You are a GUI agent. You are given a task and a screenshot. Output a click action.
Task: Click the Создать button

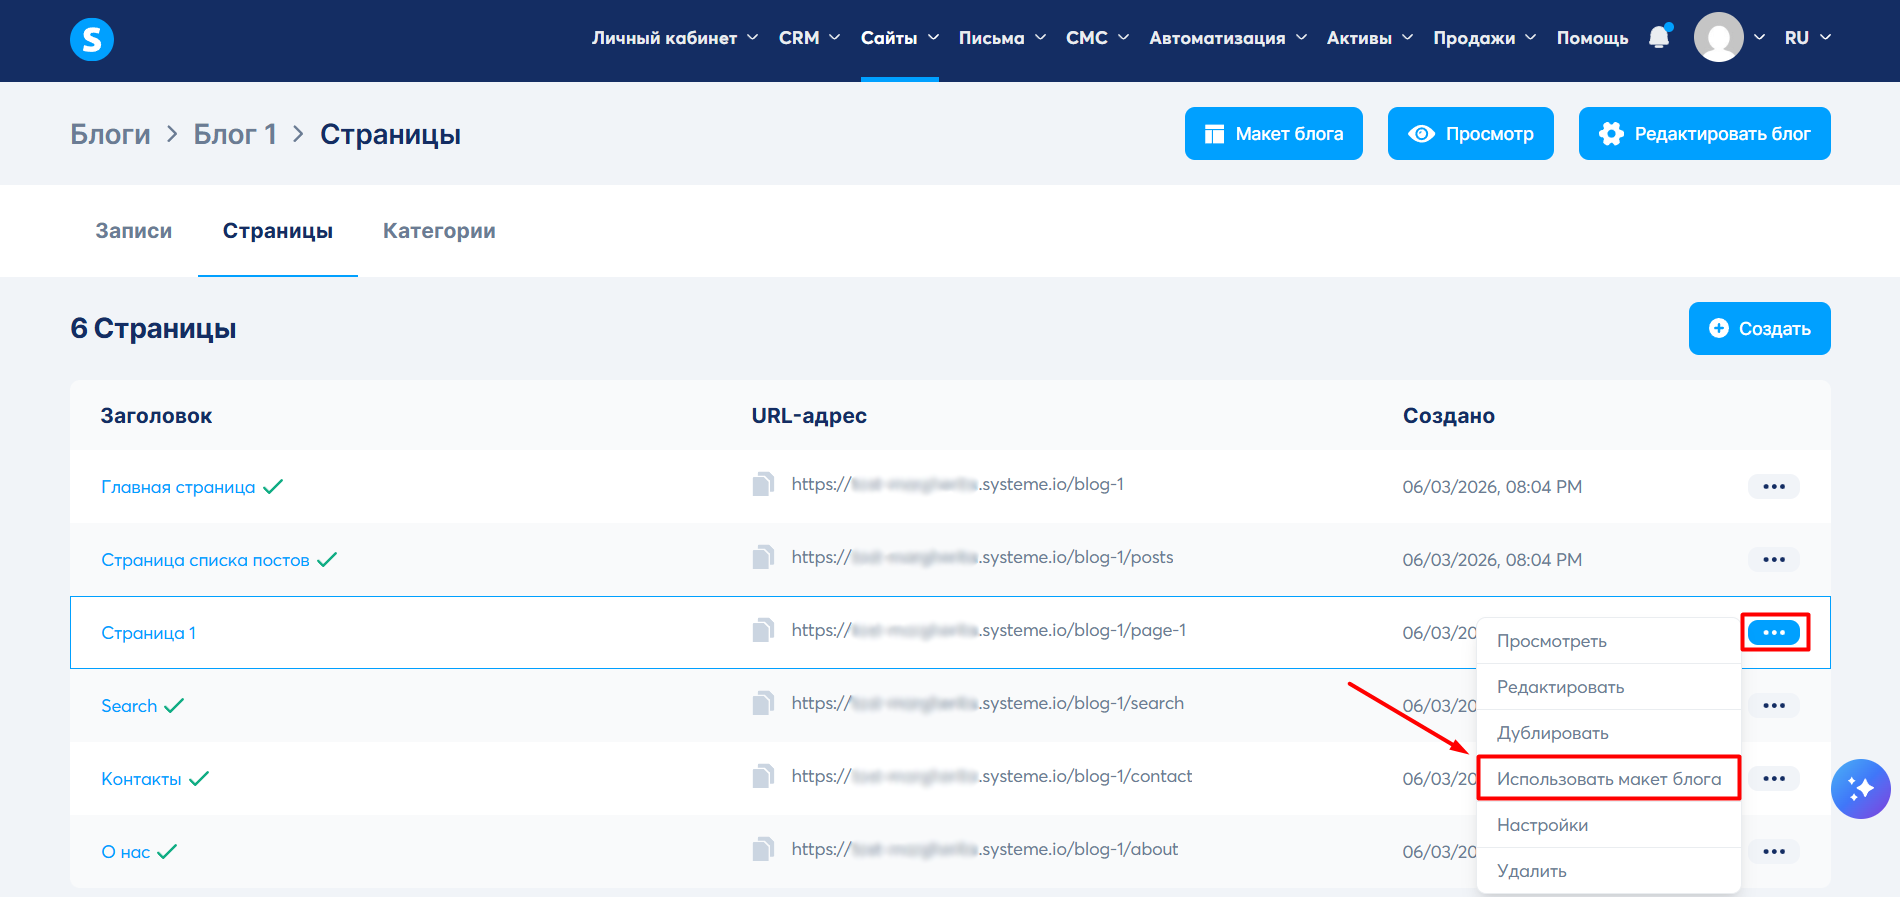(x=1759, y=328)
